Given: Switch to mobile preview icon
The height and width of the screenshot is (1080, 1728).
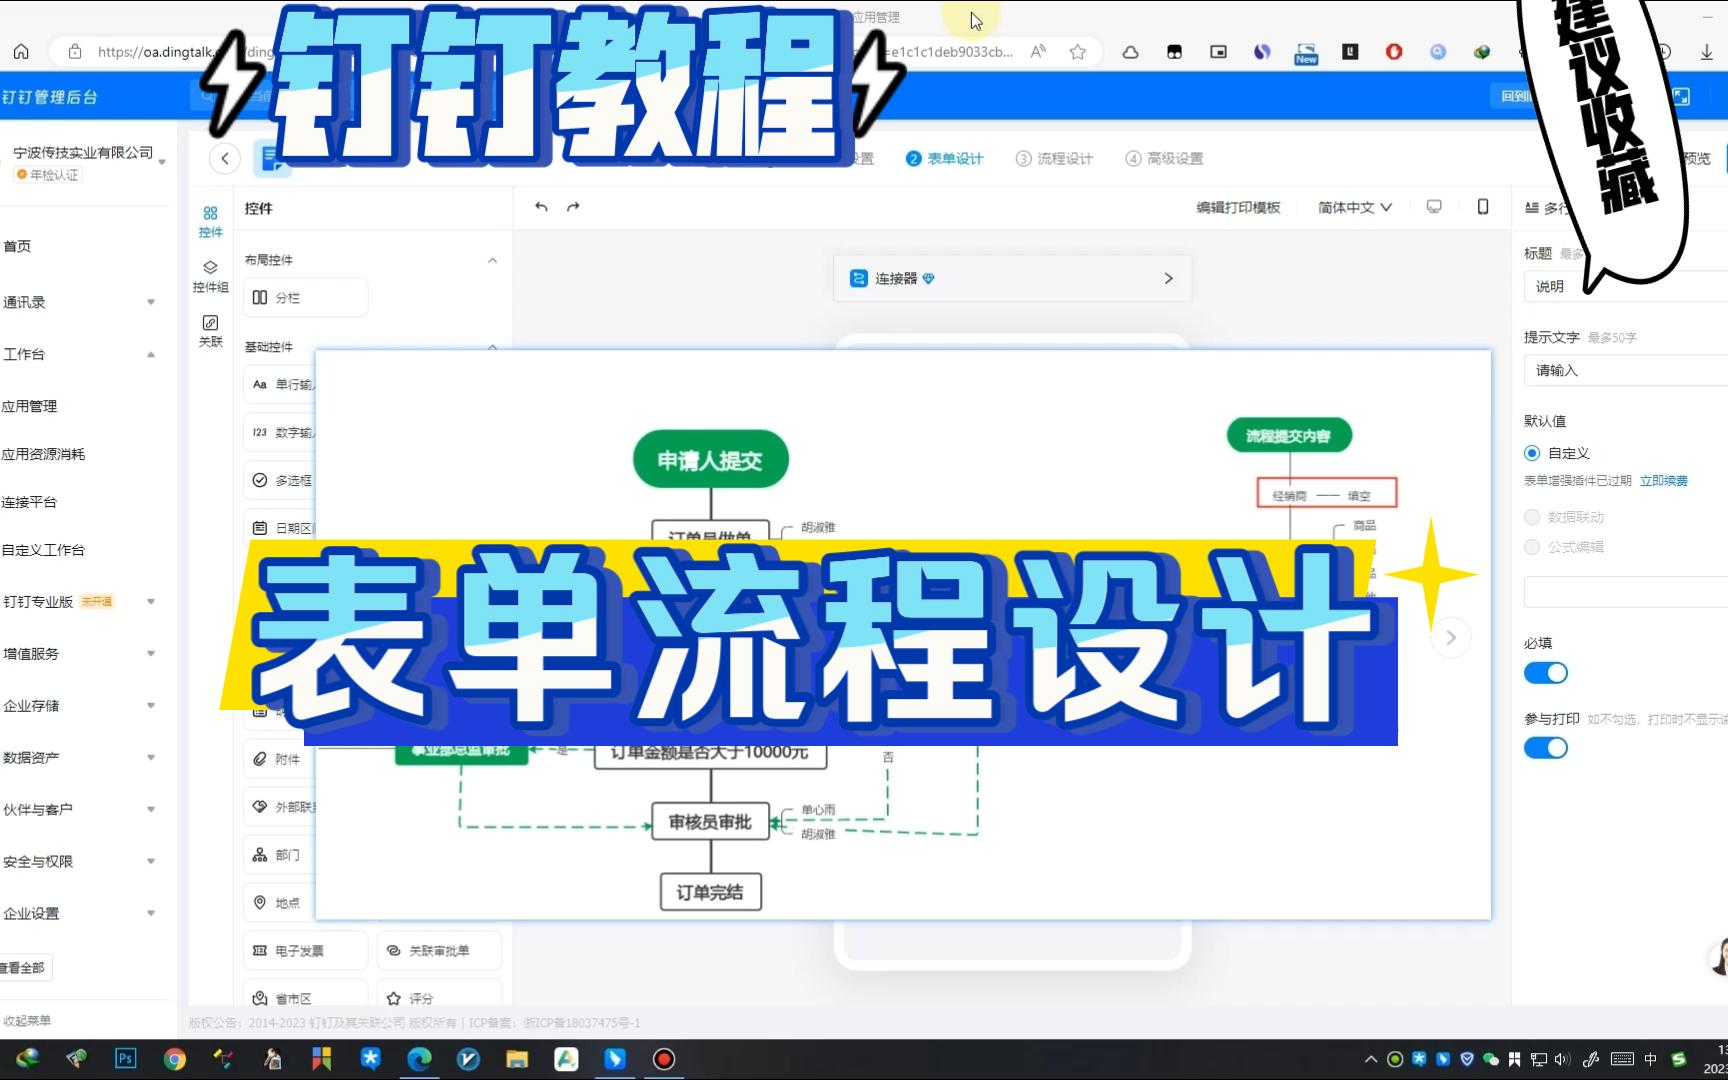Looking at the screenshot, I should coord(1483,207).
